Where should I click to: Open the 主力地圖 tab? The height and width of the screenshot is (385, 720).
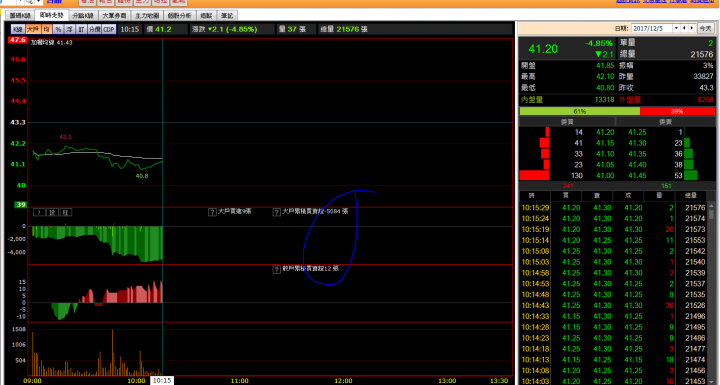tap(147, 16)
